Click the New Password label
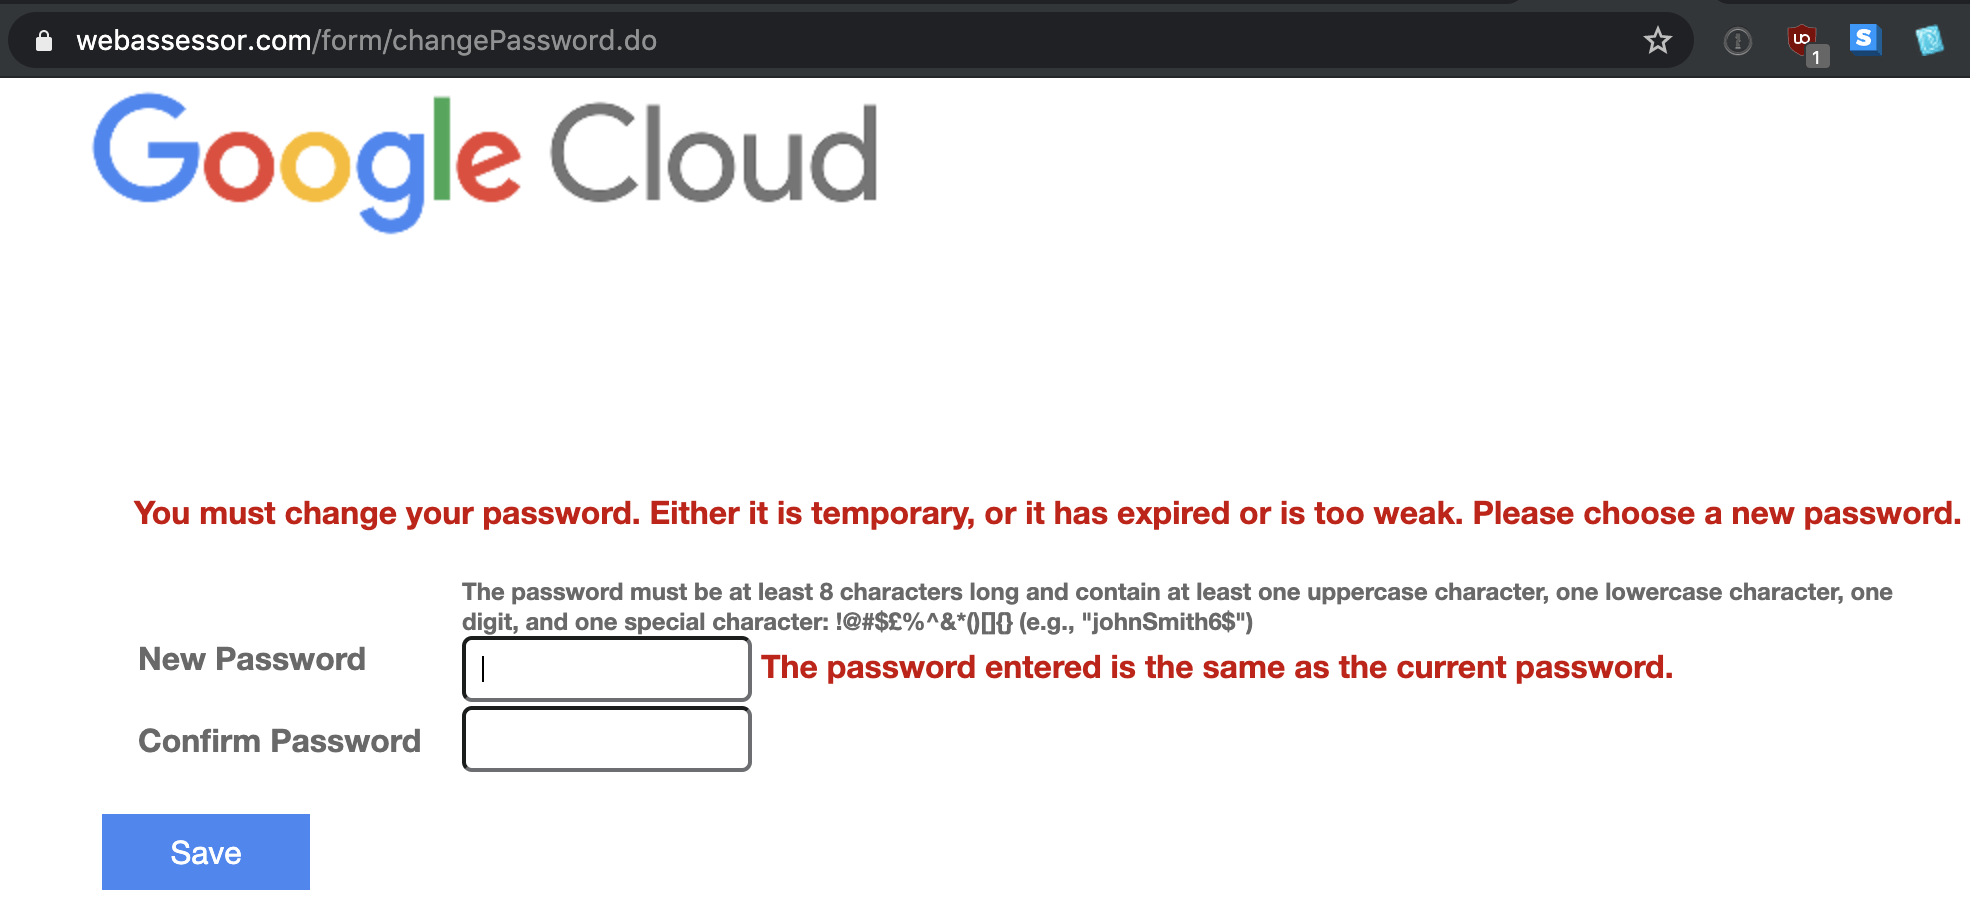Screen dimensions: 1970x910 (x=252, y=660)
